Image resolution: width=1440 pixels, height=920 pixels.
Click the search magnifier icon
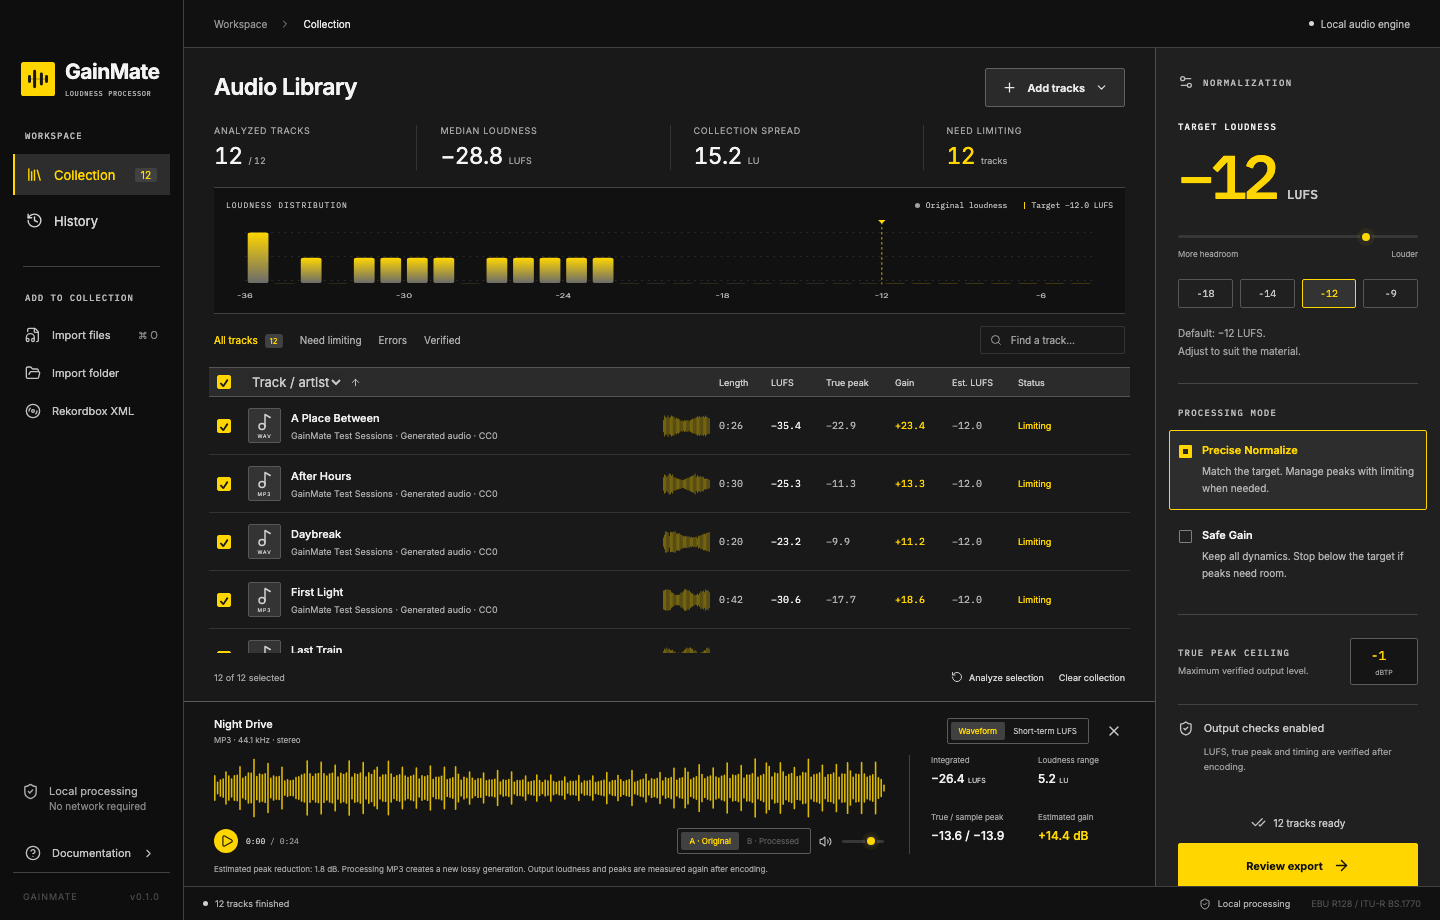click(x=996, y=340)
